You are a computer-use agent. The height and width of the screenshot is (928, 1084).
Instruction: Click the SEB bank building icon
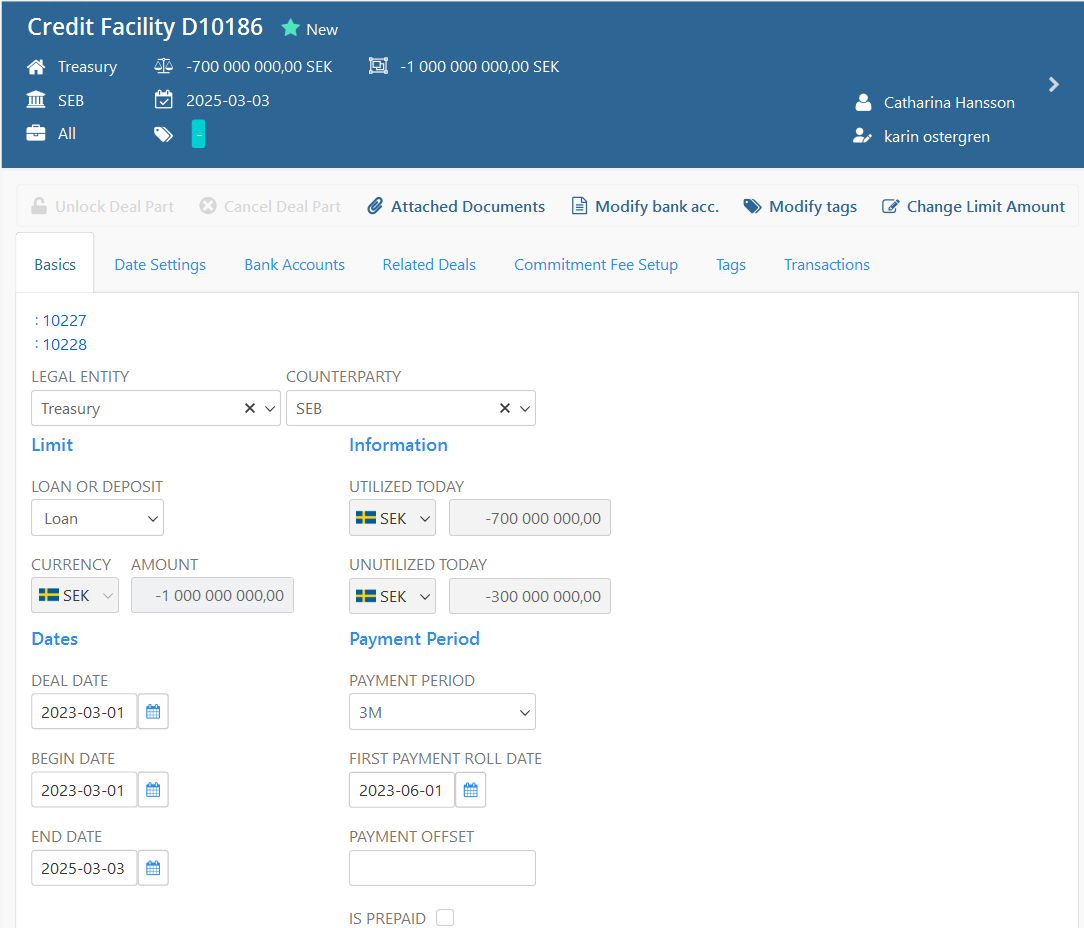pos(36,100)
